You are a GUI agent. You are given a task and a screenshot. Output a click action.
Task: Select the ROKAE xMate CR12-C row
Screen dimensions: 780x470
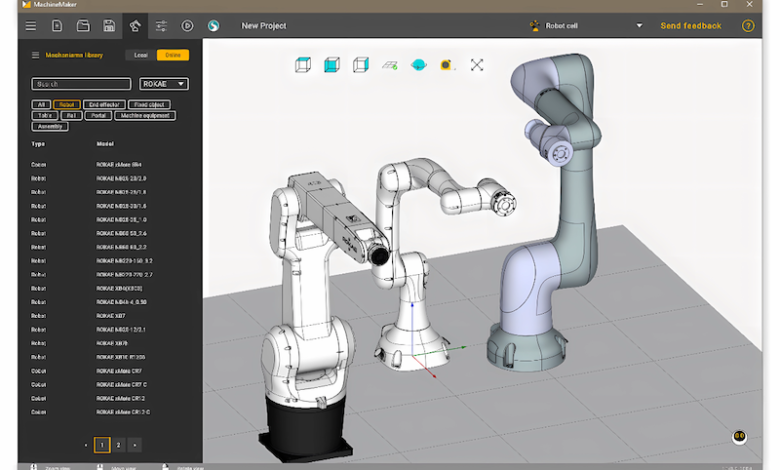pyautogui.click(x=110, y=412)
